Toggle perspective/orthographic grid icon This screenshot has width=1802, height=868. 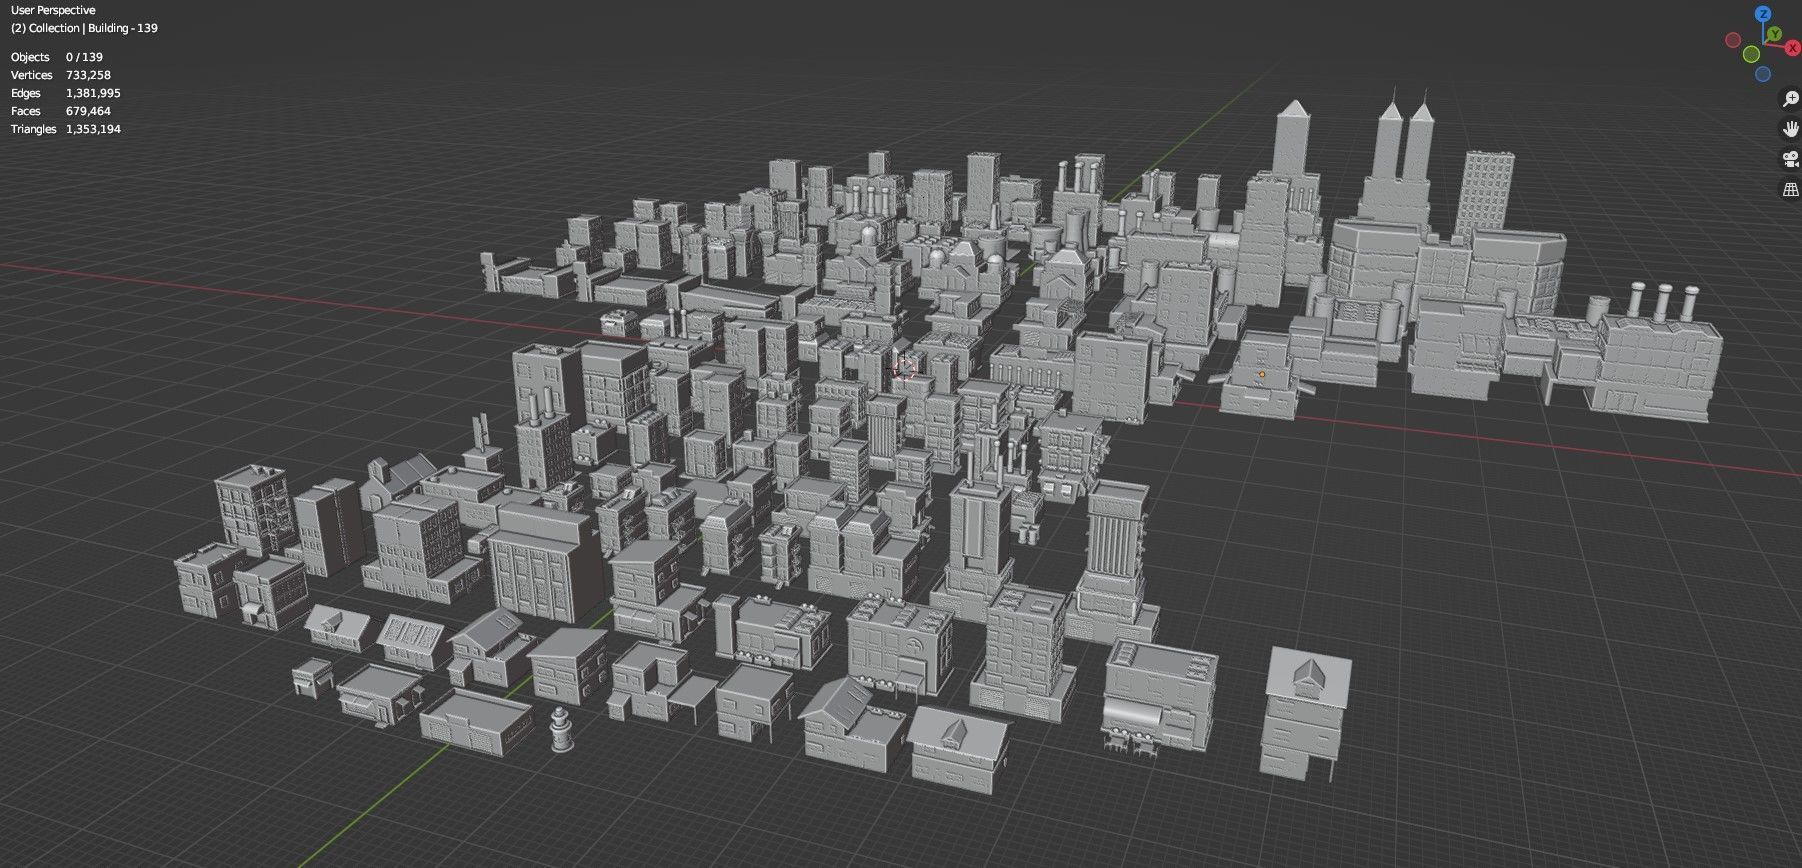(1791, 189)
